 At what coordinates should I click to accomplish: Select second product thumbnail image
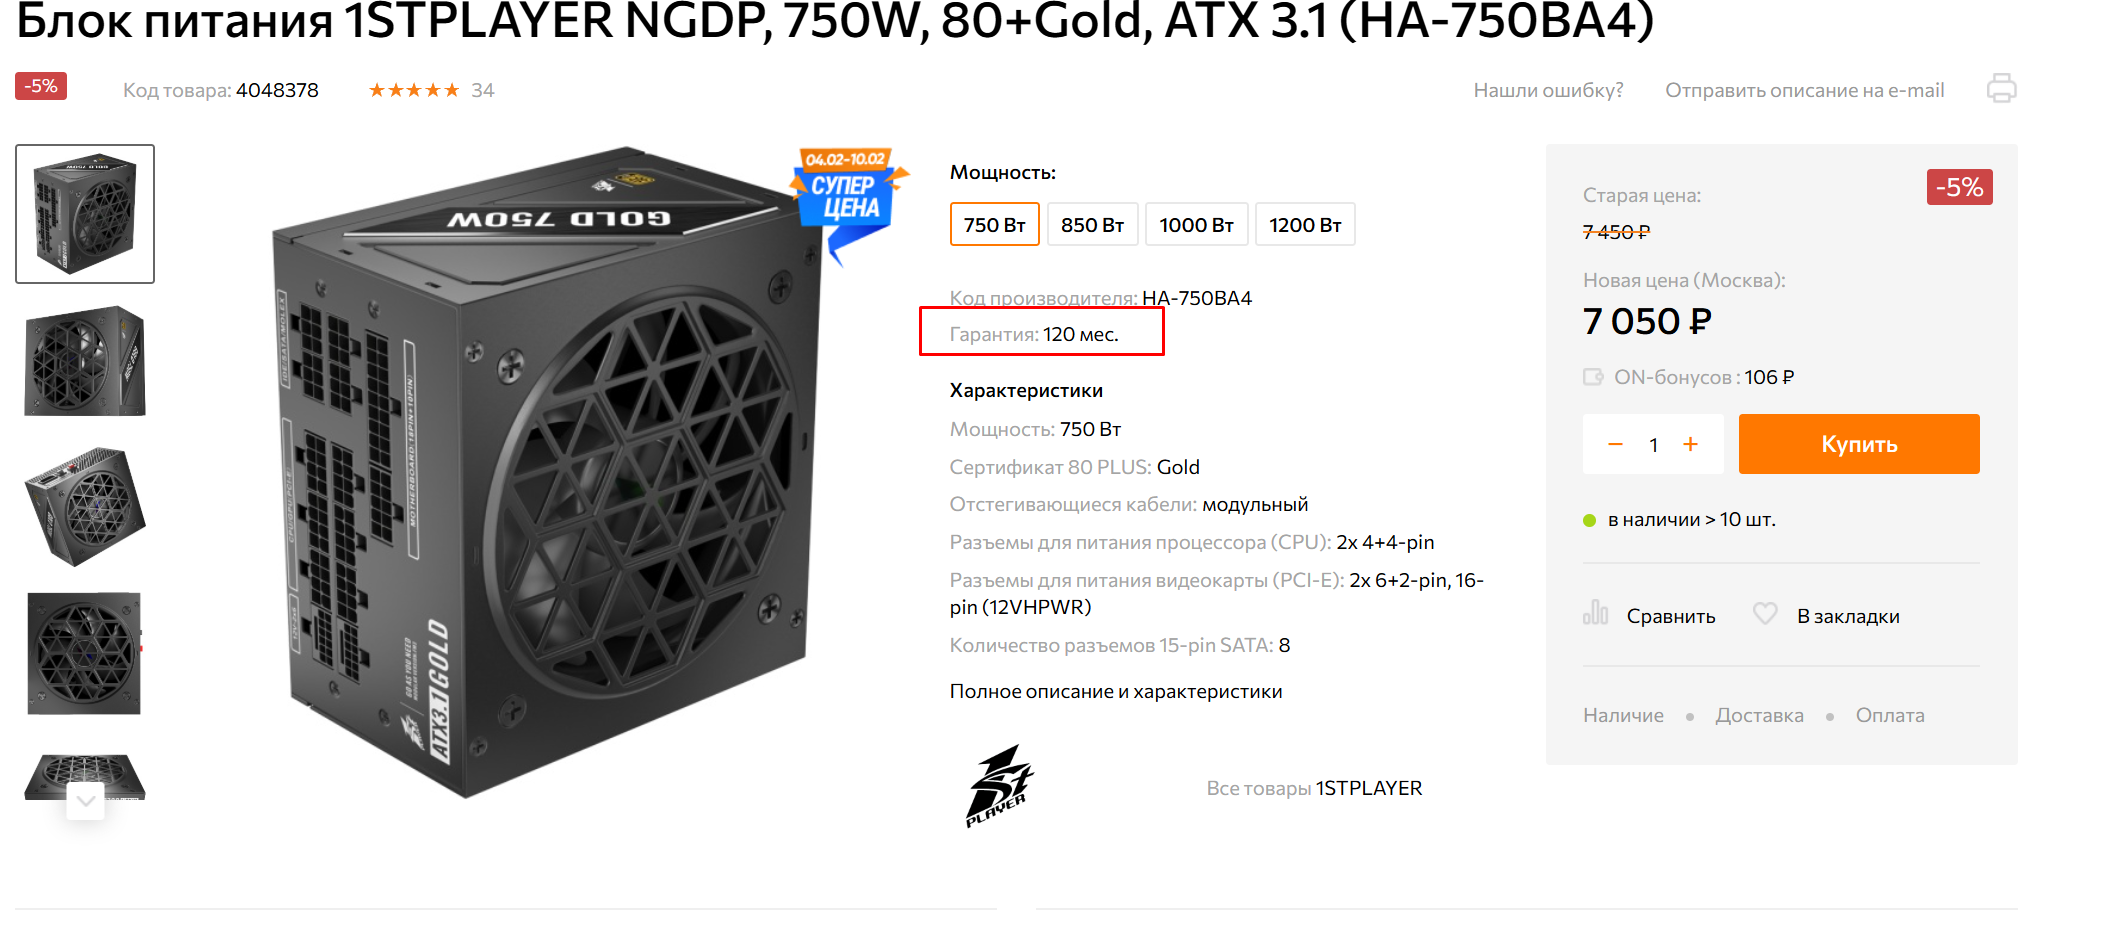[x=85, y=361]
